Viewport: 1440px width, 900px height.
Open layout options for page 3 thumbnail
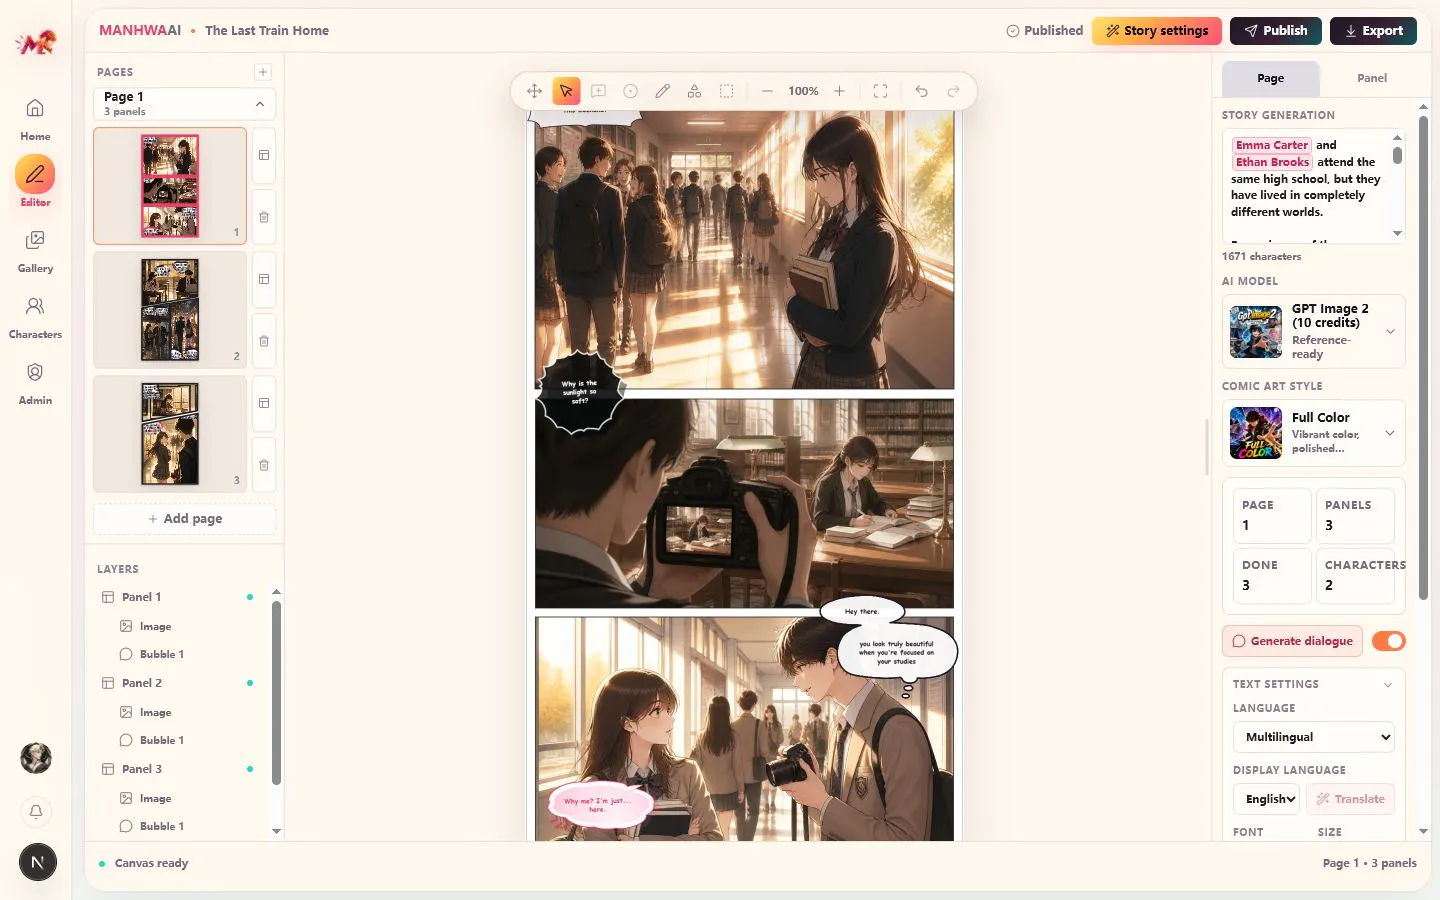[x=264, y=403]
